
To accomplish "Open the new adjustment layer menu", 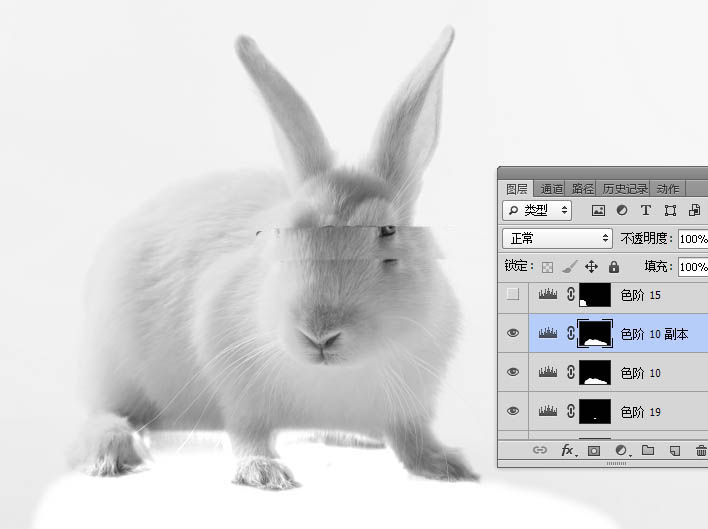I will point(621,451).
